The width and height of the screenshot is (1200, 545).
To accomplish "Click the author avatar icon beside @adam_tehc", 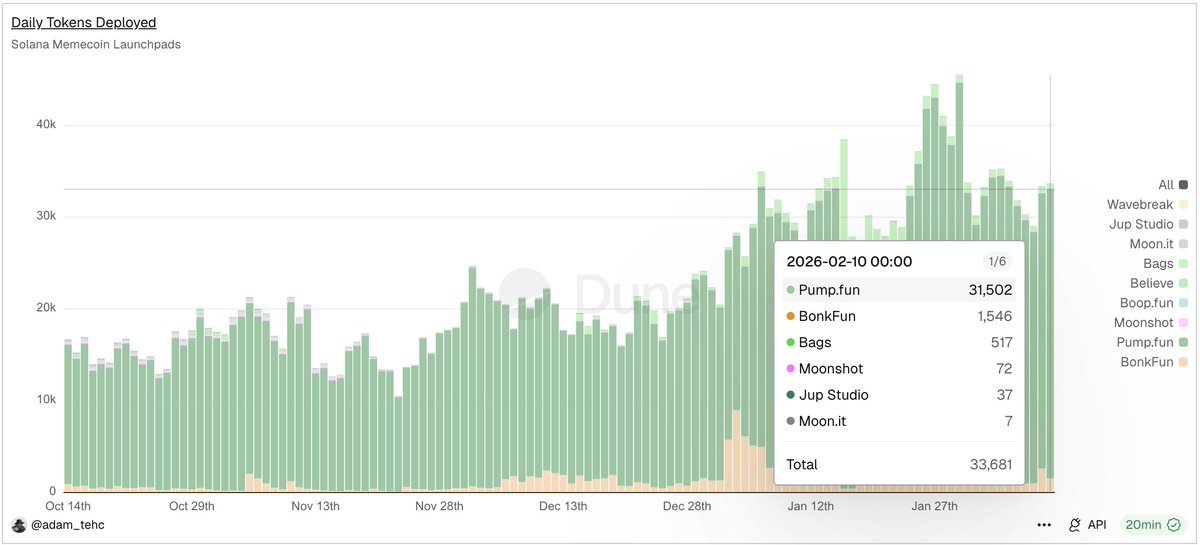I will tap(18, 525).
